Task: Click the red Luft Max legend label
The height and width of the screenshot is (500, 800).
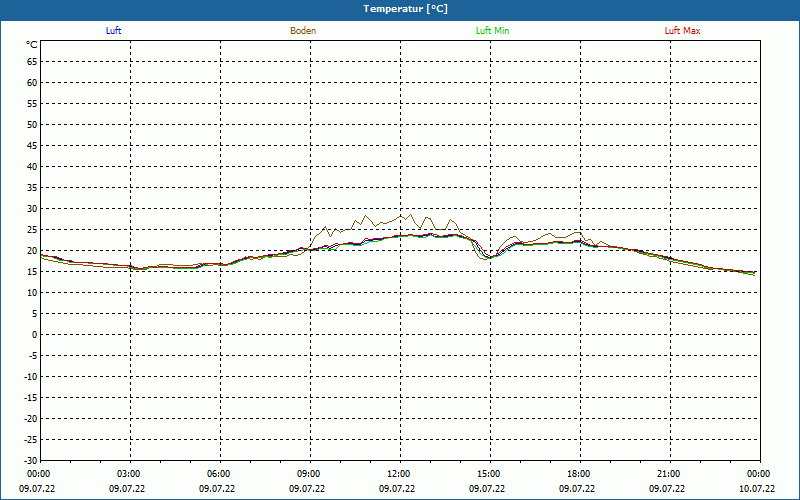Action: coord(682,31)
